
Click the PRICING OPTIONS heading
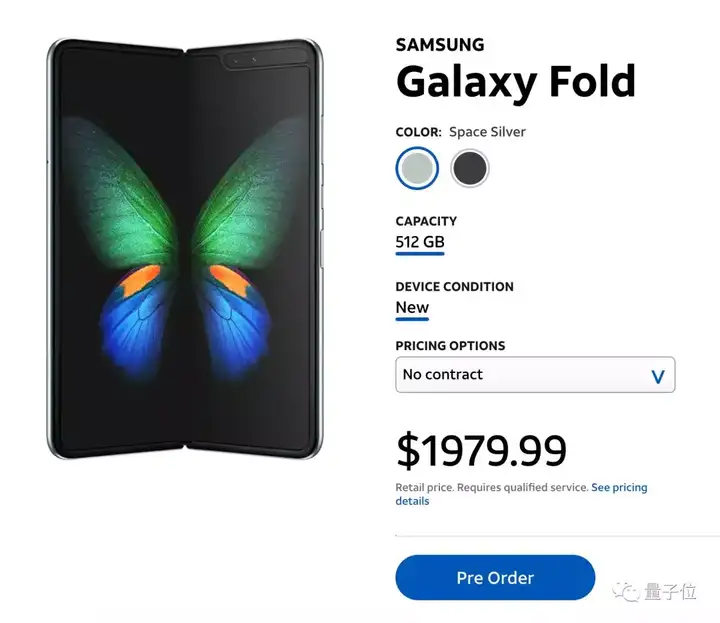[x=450, y=346]
